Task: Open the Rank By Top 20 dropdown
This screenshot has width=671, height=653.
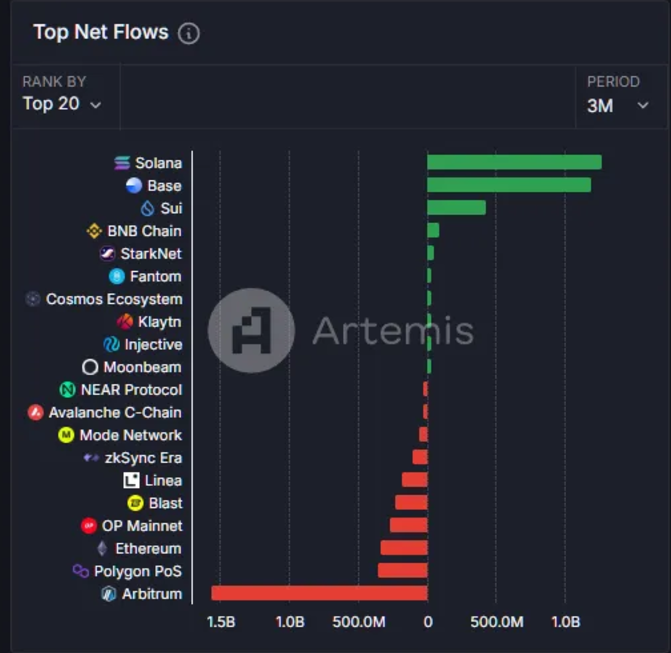Action: coord(62,104)
